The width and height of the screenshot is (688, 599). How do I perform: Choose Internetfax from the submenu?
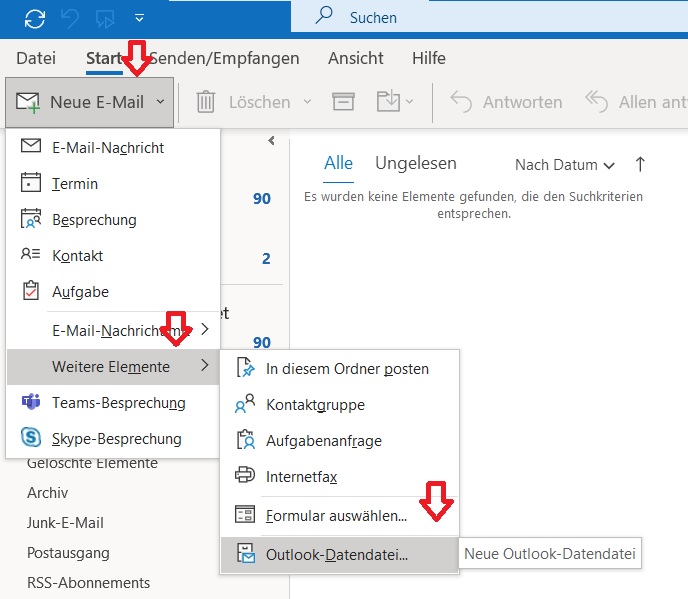coord(340,477)
